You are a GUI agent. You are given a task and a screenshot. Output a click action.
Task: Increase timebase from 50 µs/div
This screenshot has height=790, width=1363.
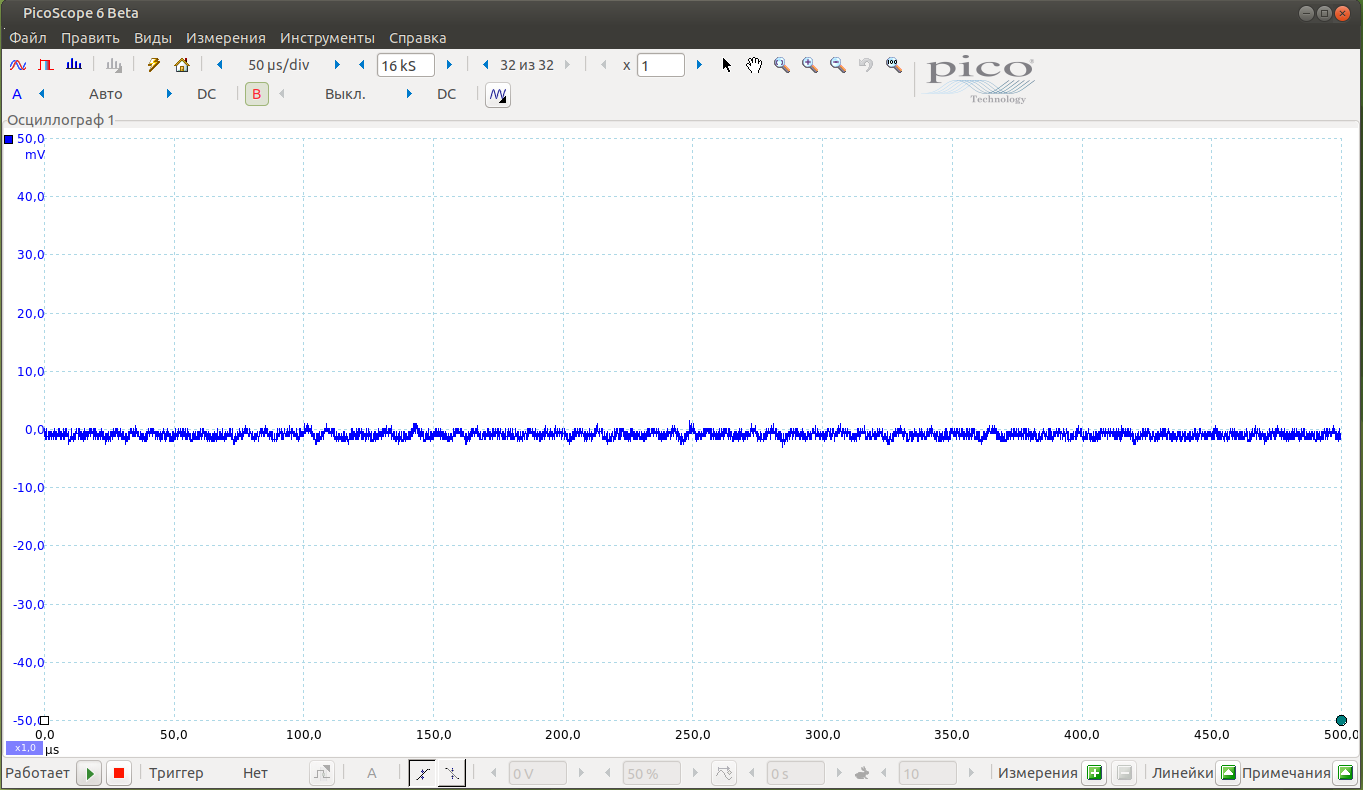point(337,65)
